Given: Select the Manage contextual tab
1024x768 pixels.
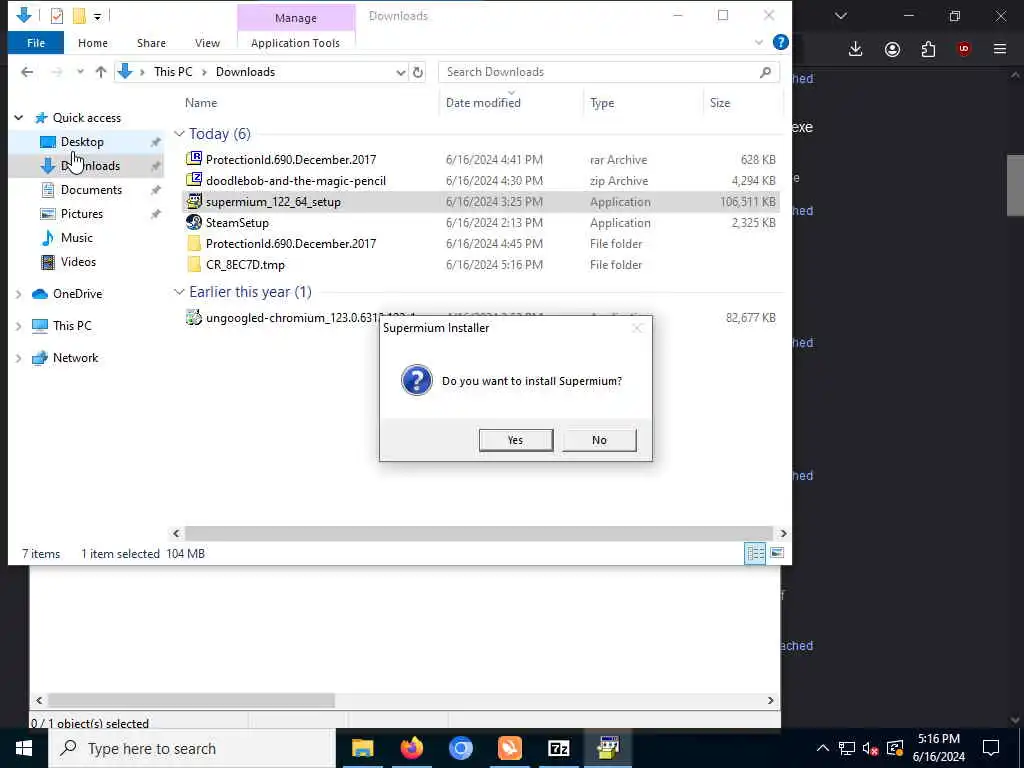Looking at the screenshot, I should [x=295, y=18].
